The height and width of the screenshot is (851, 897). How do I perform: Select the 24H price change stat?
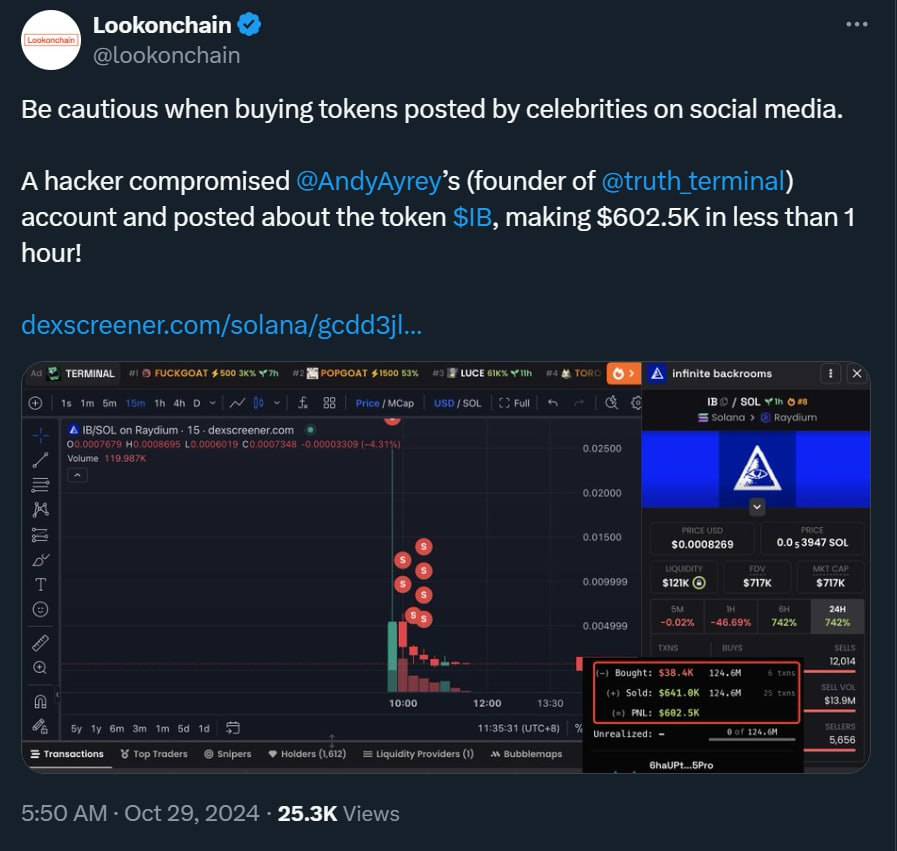click(837, 615)
